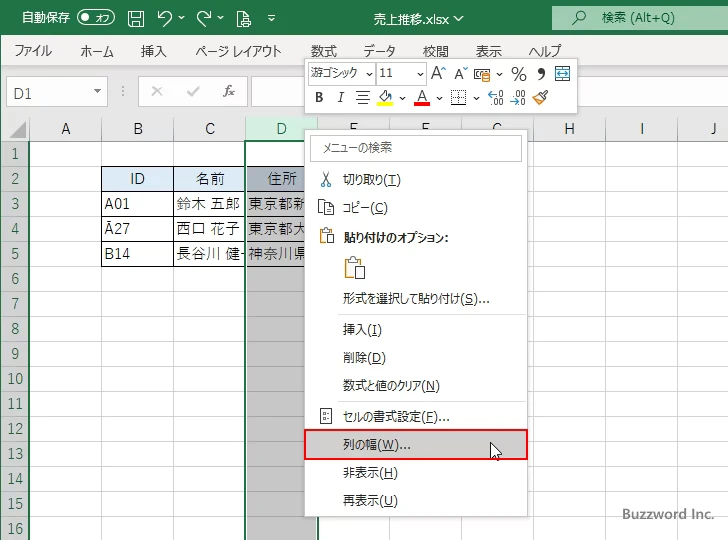Click the formula bar cancel X icon
Viewport: 728px width, 540px height.
[x=157, y=91]
